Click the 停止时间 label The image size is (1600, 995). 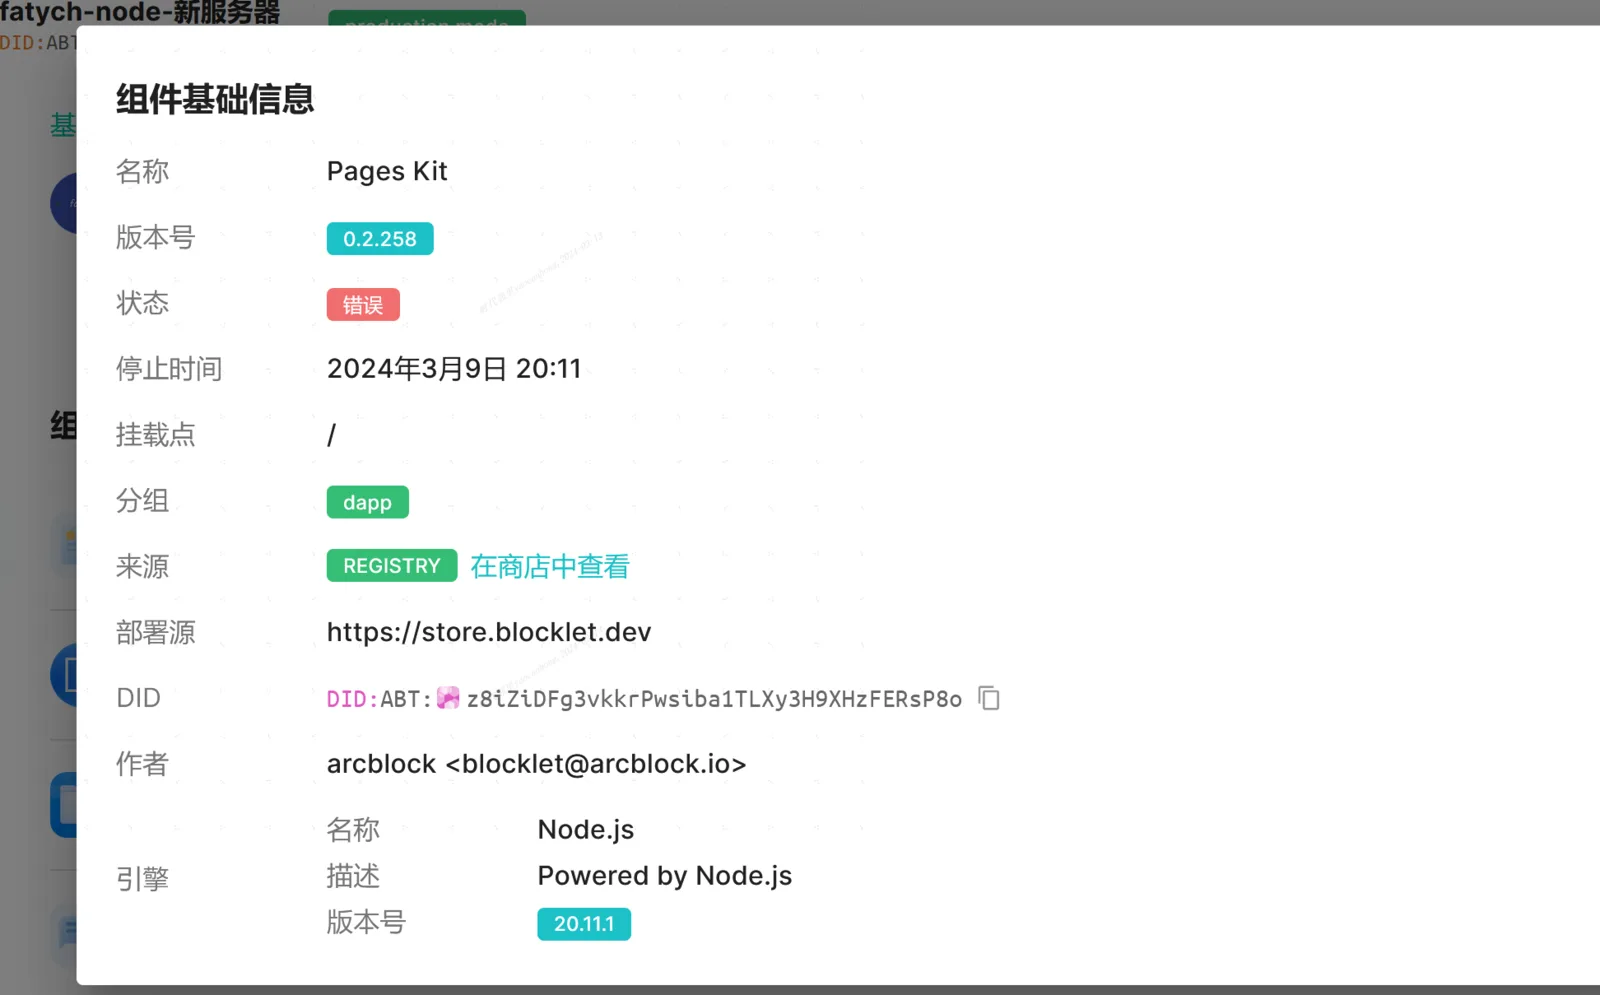click(x=169, y=369)
